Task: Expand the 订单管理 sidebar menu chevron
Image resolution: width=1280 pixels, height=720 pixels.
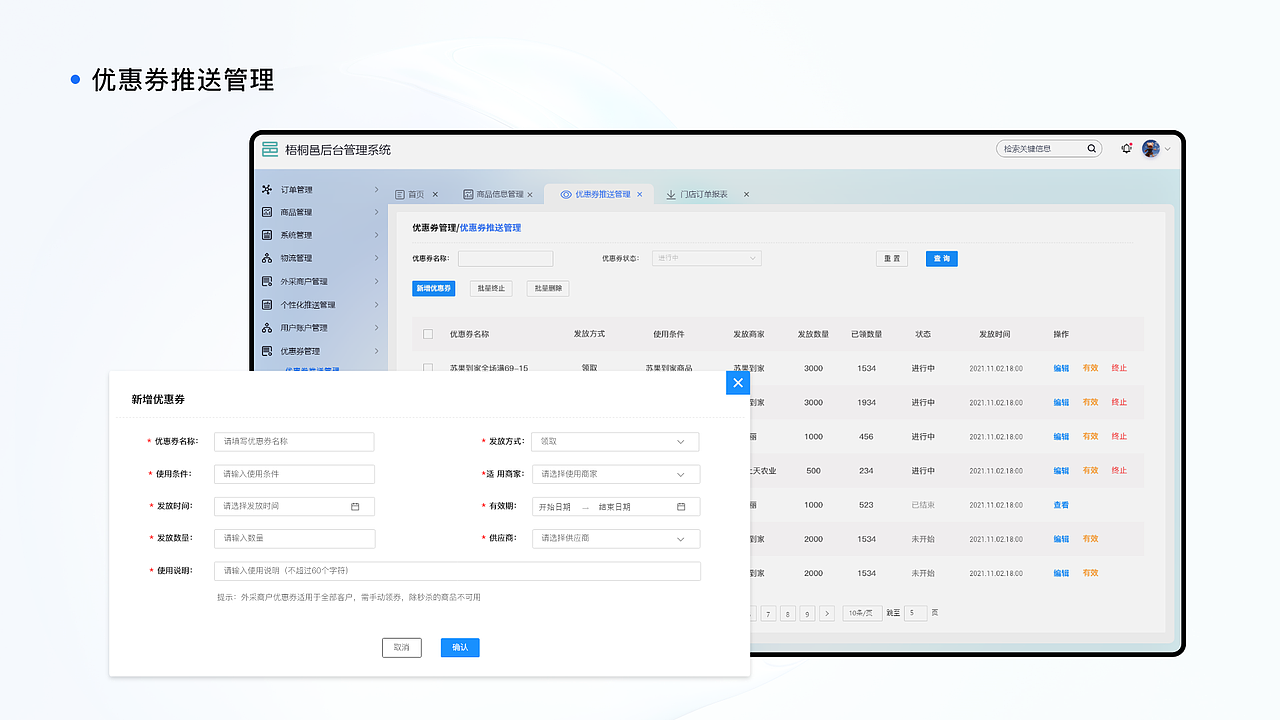Action: (376, 189)
